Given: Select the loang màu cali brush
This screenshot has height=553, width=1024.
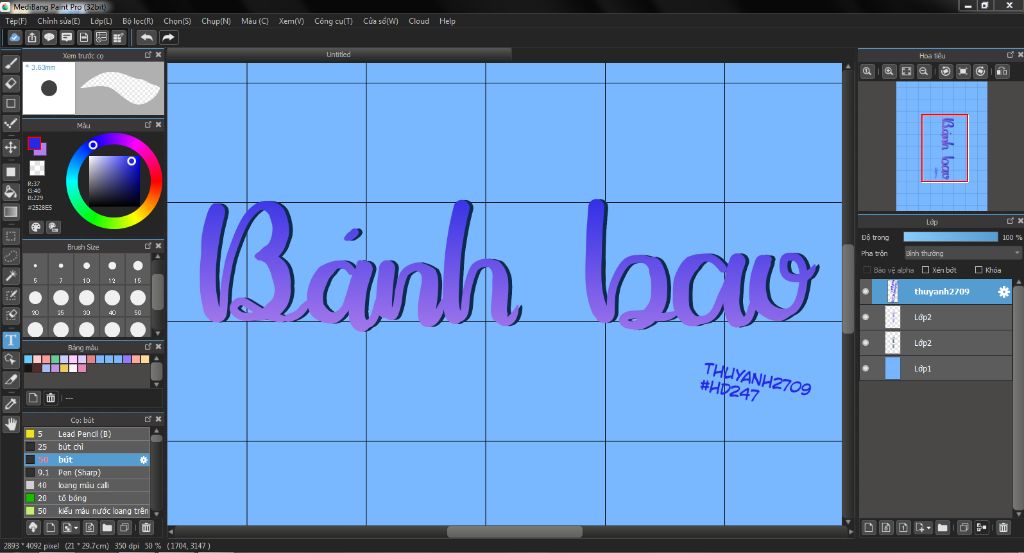Looking at the screenshot, I should click(88, 485).
